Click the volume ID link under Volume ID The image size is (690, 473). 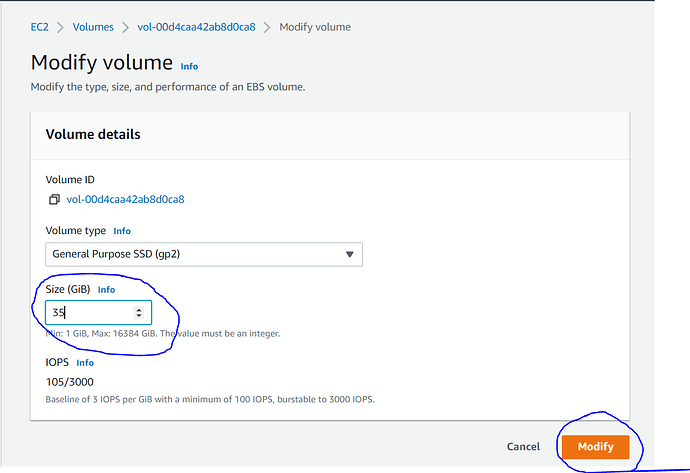point(125,199)
